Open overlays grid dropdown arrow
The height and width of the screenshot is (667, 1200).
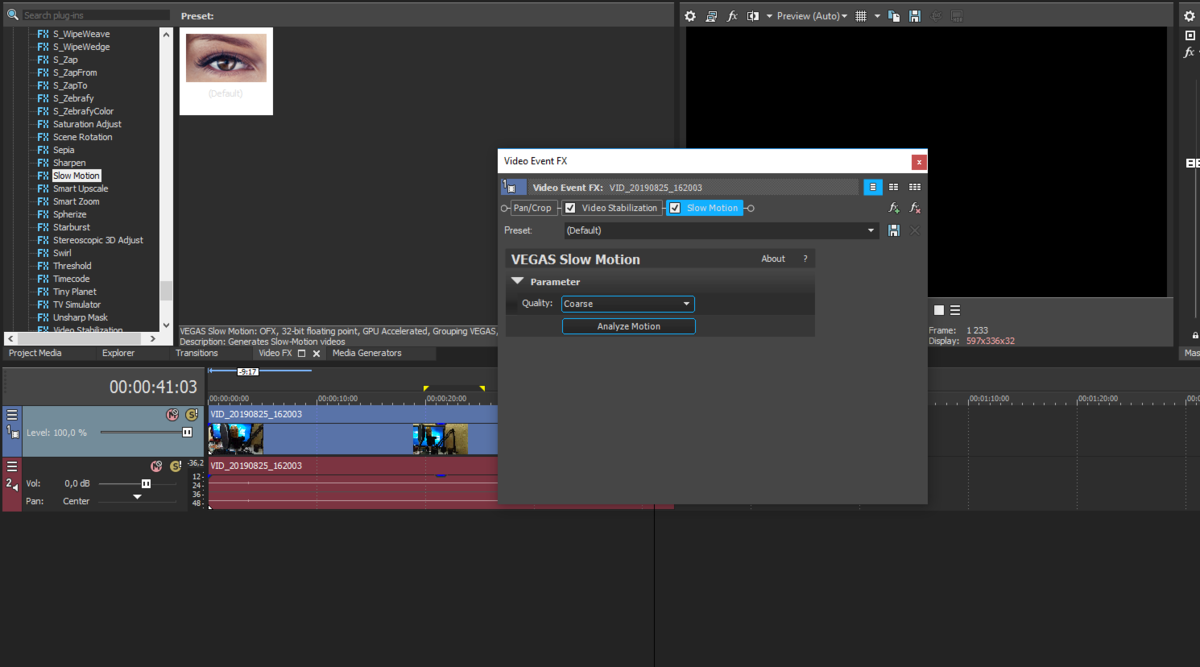[877, 16]
